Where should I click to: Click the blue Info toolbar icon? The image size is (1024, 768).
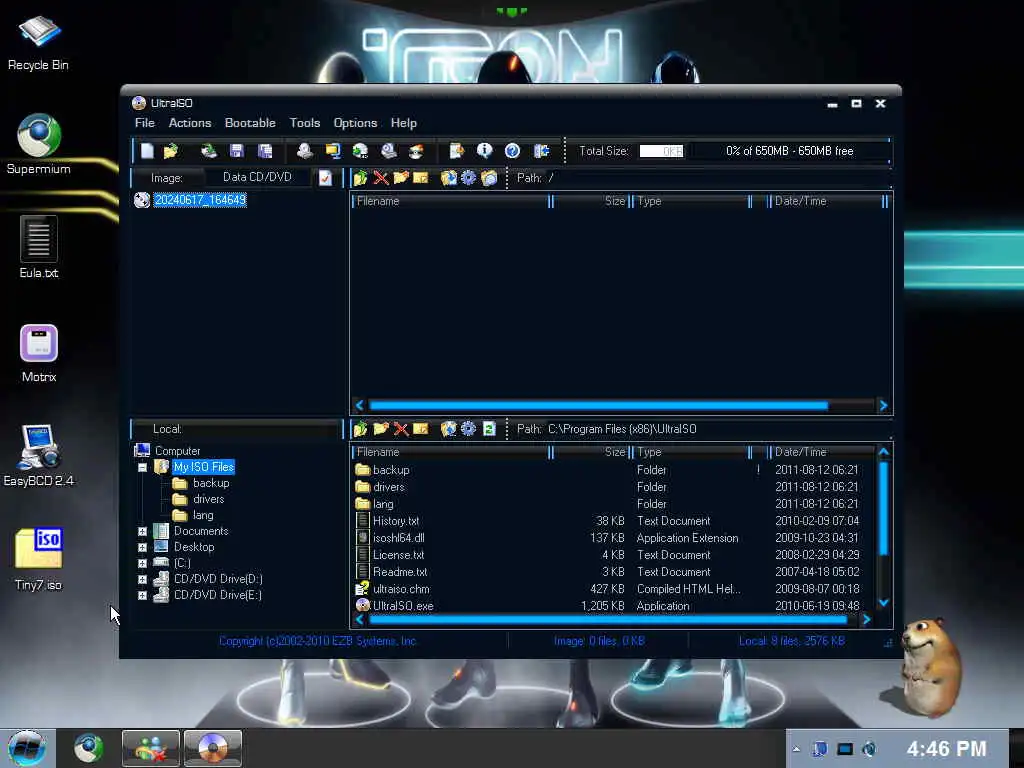tap(485, 151)
